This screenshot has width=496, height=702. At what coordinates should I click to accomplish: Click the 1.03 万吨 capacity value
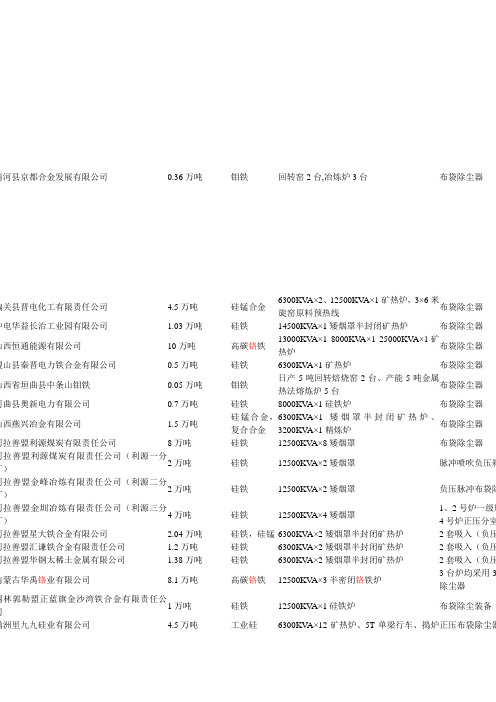[184, 326]
